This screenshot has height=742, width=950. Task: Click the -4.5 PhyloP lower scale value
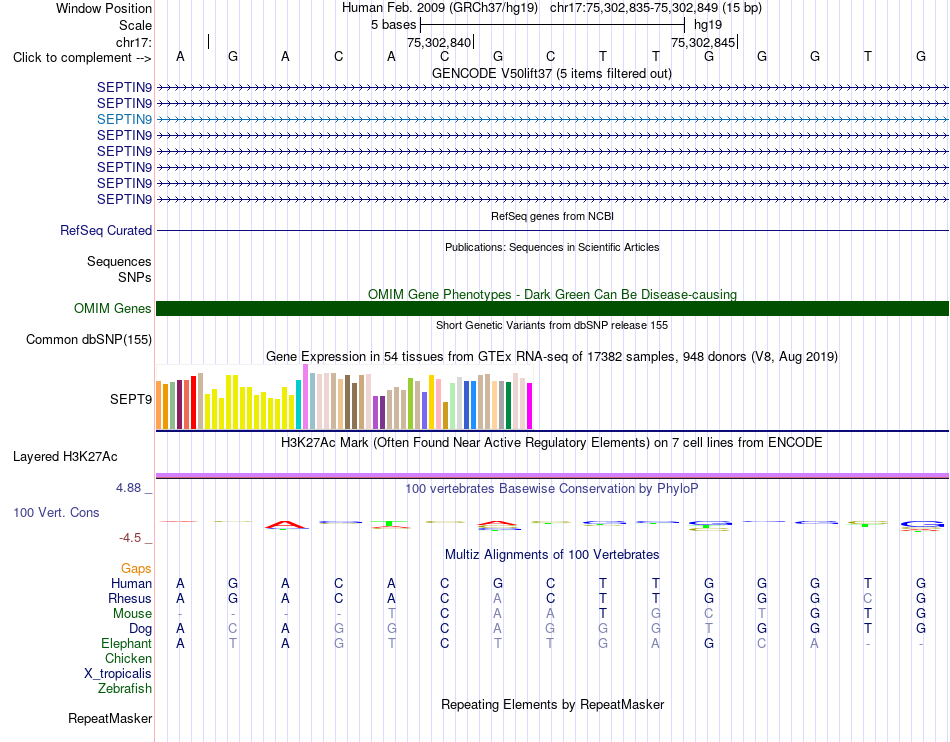pos(130,538)
